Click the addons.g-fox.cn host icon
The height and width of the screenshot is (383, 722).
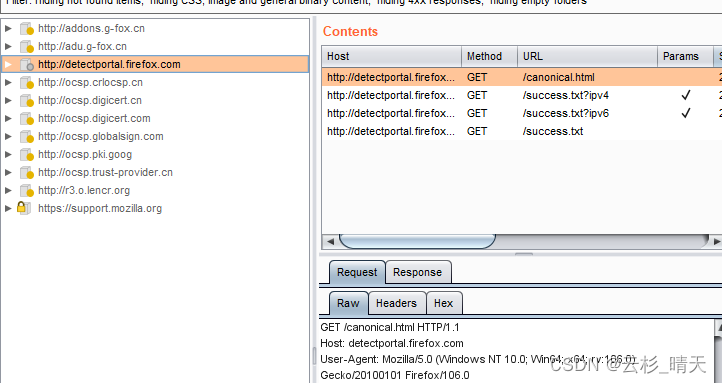click(x=27, y=29)
